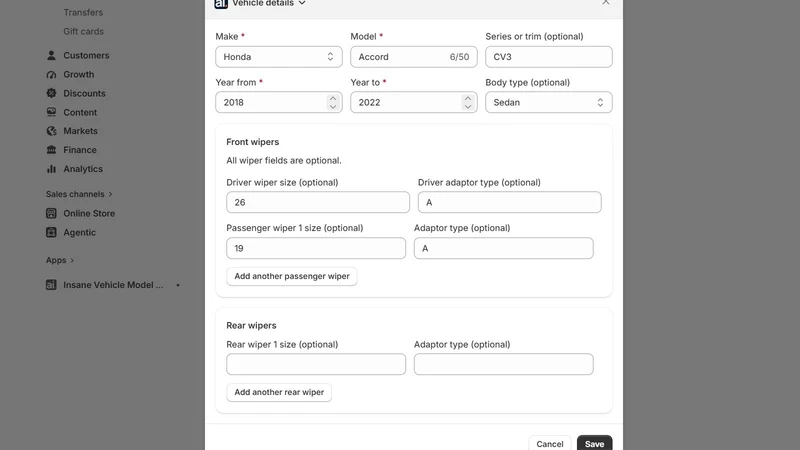Click the Customers person icon
Screen dimensions: 800x450
pyautogui.click(x=51, y=55)
